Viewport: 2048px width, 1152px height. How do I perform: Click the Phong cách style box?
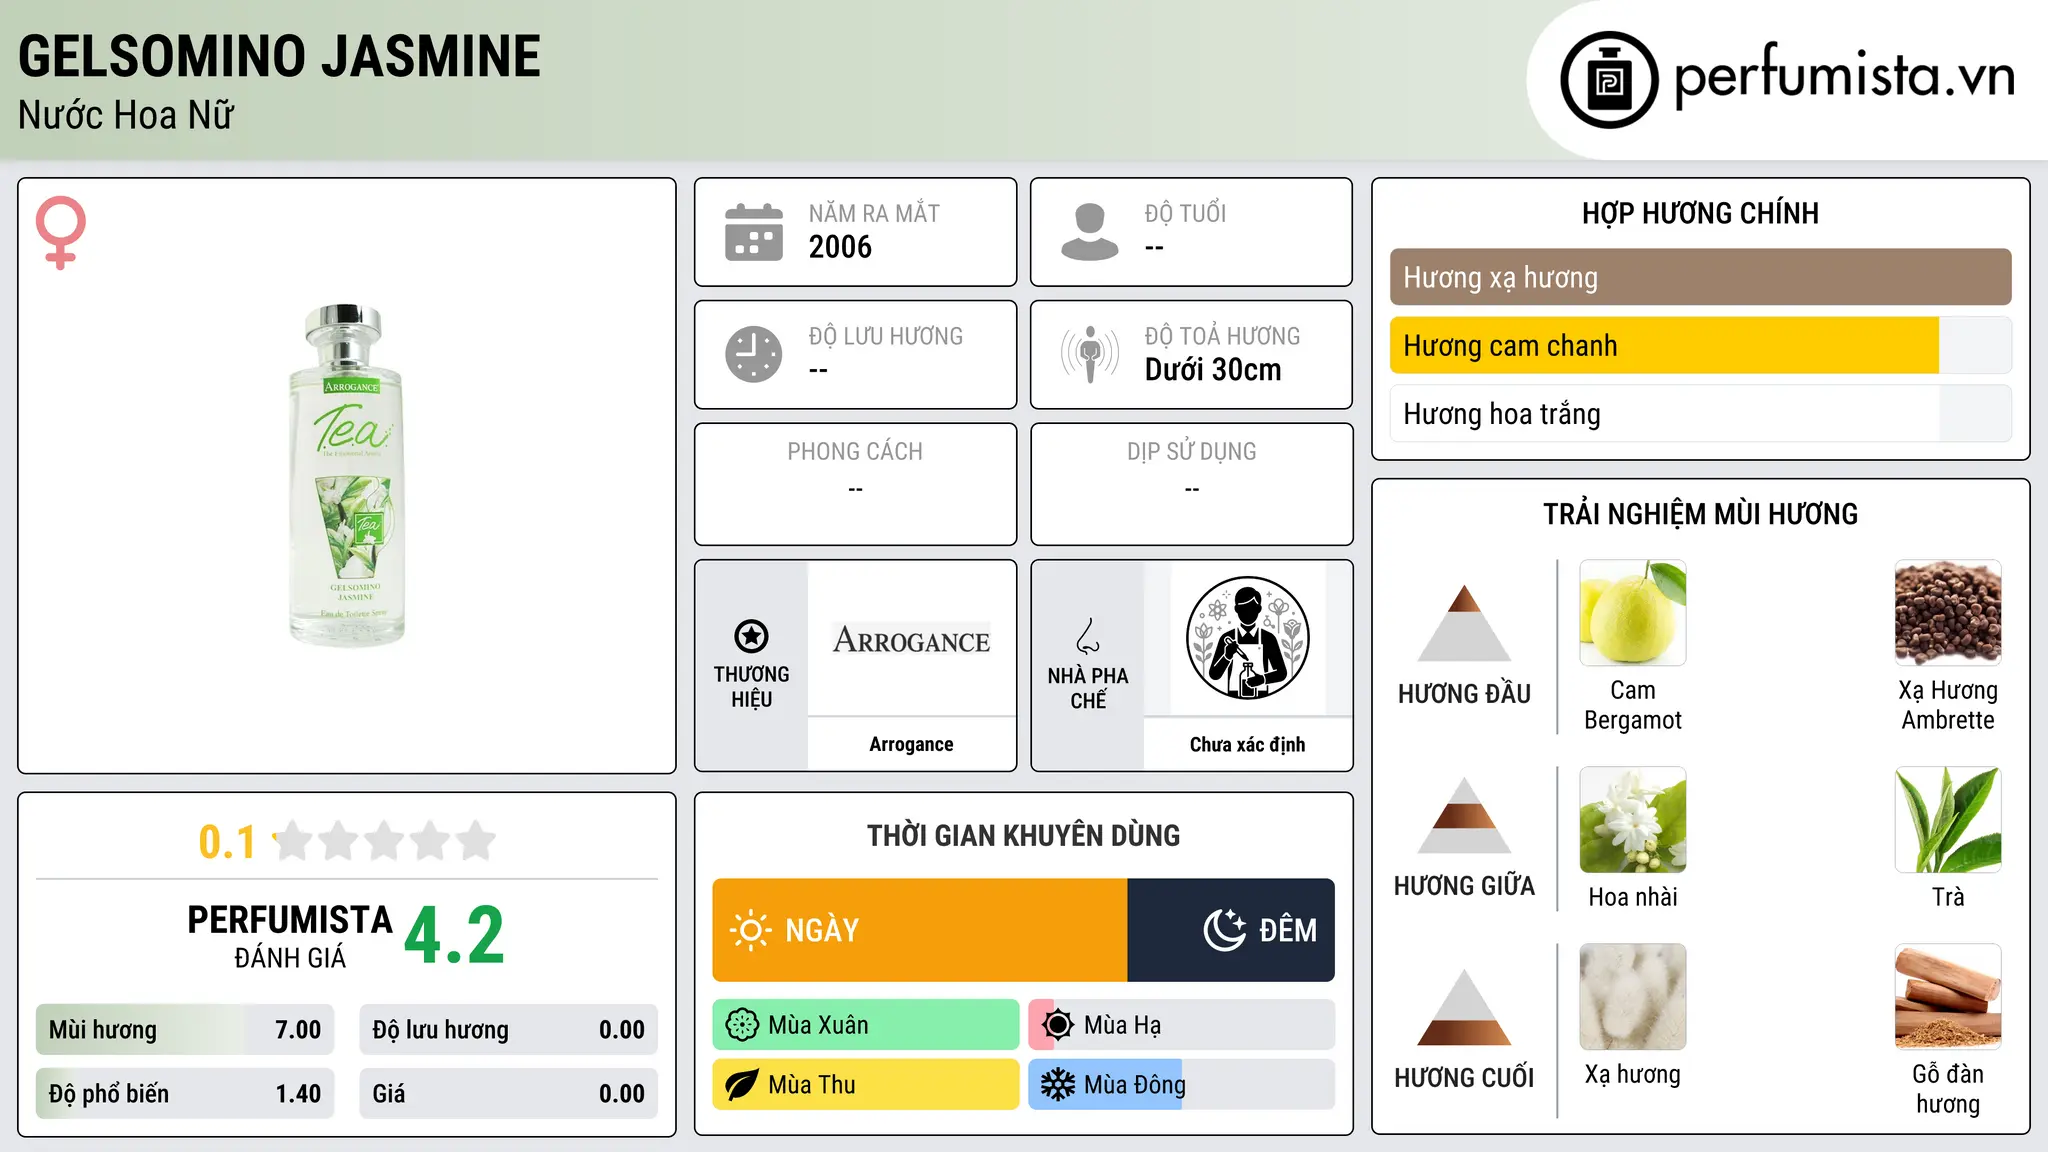click(x=855, y=484)
